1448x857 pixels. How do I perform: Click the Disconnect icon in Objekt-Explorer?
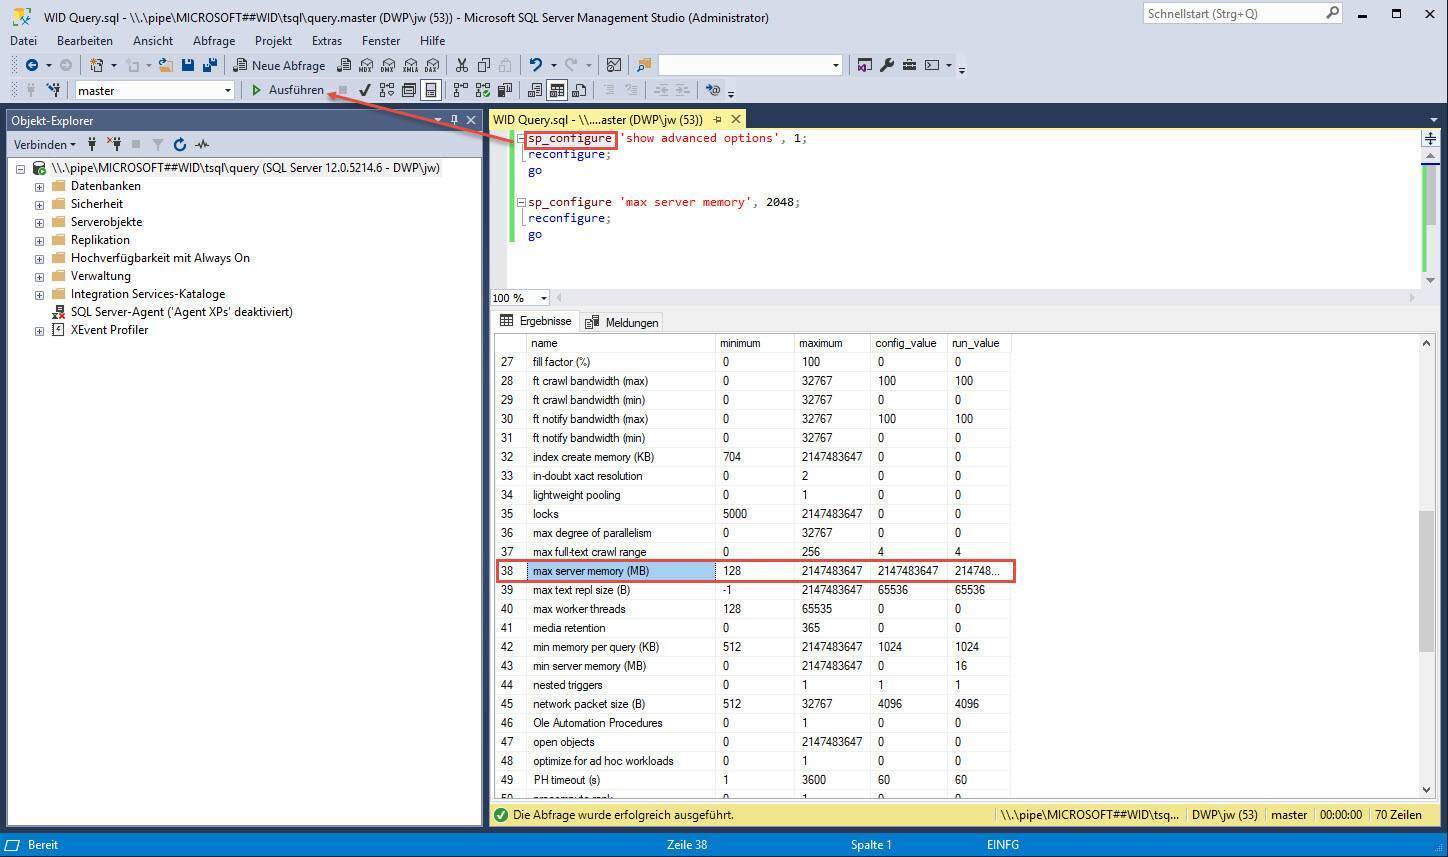(x=115, y=144)
